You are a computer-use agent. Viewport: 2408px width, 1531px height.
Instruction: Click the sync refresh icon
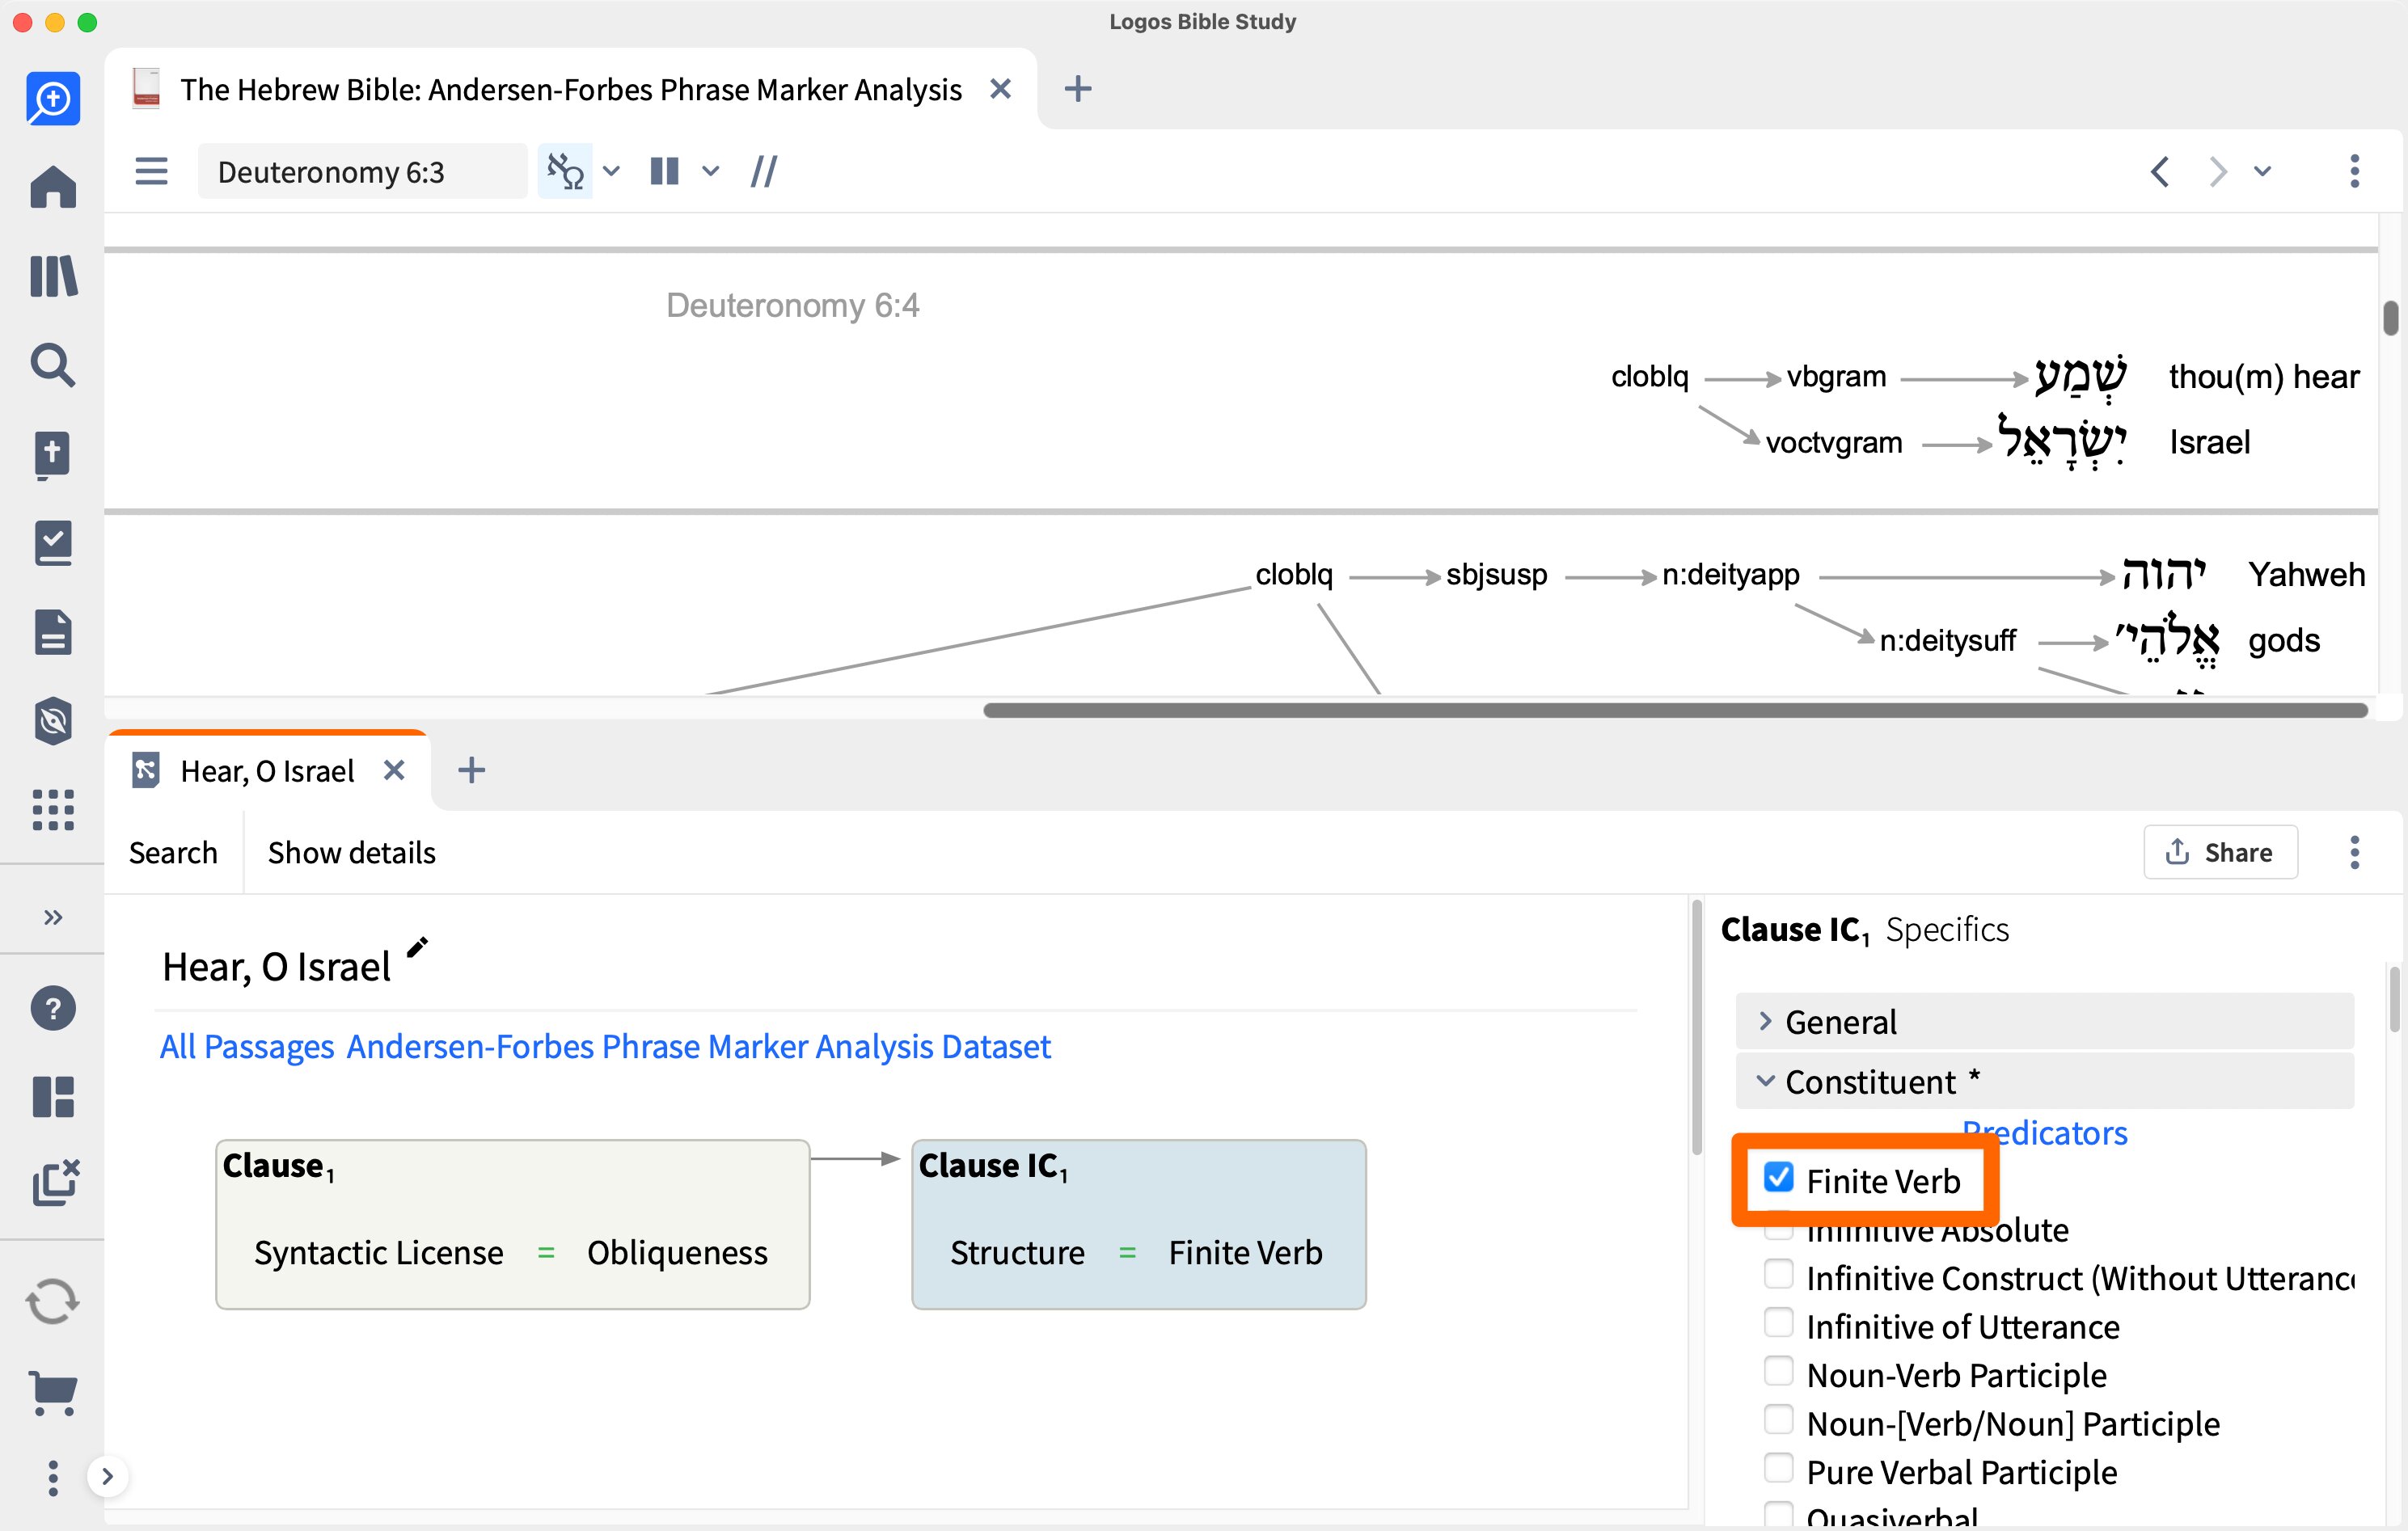53,1302
